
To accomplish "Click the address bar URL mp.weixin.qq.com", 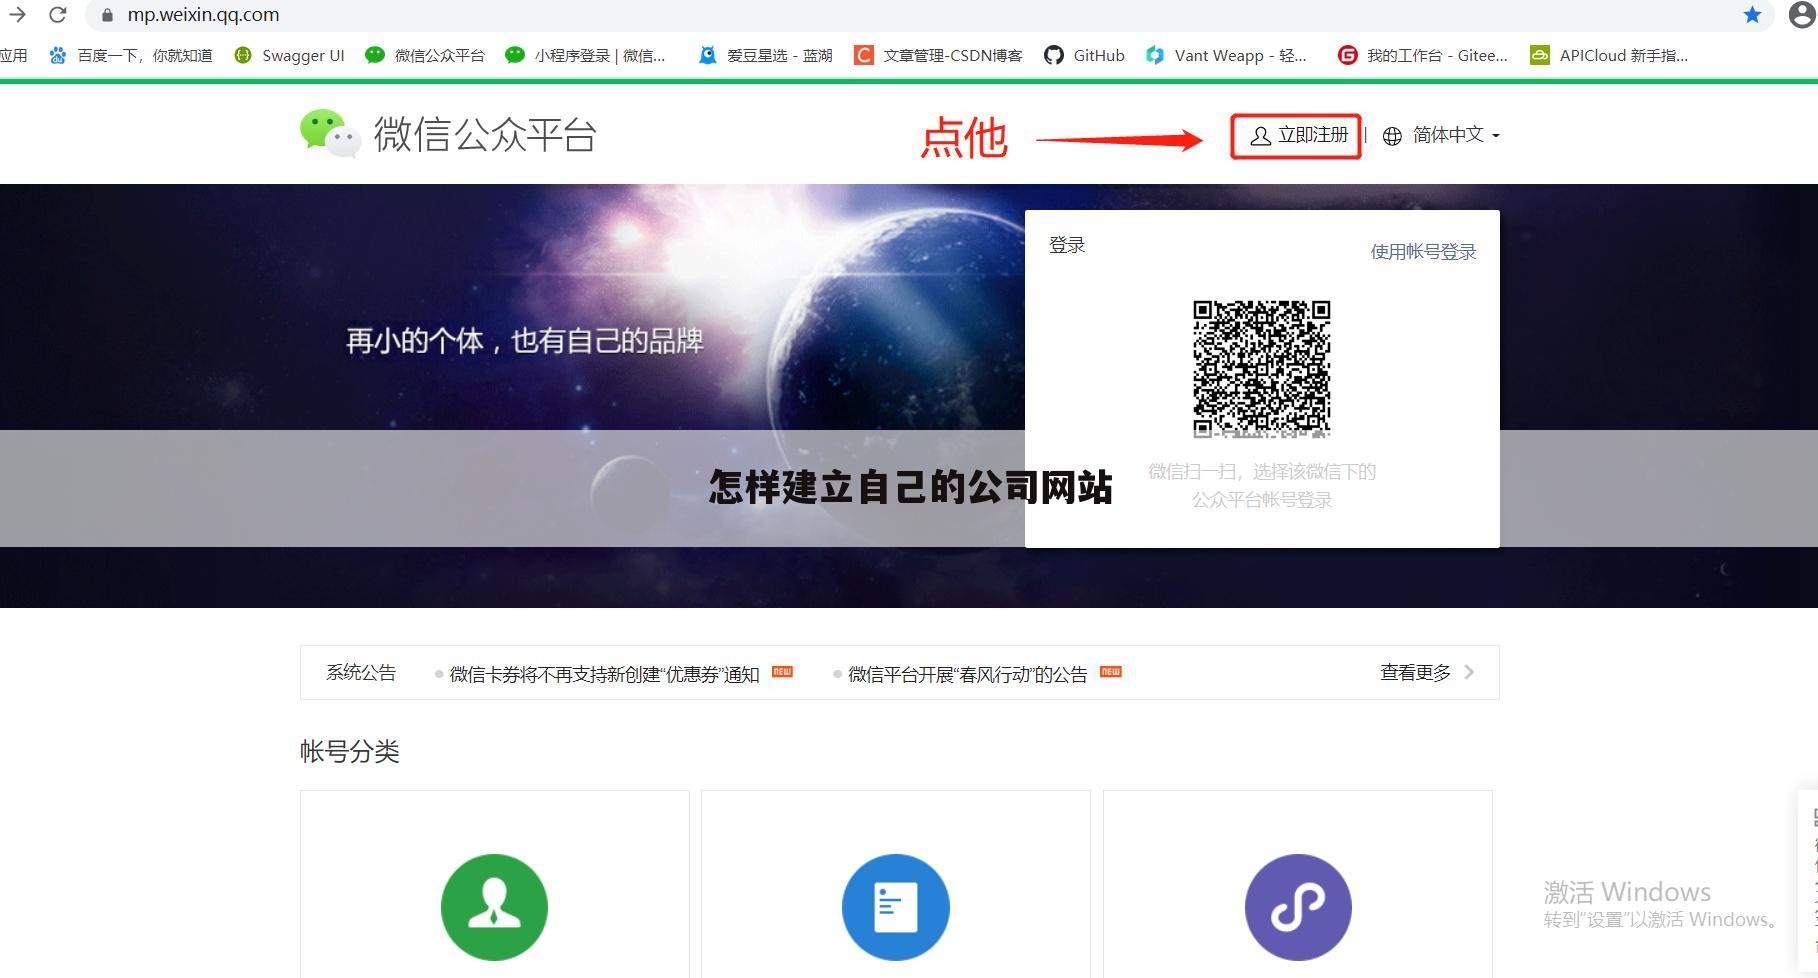I will coord(203,15).
